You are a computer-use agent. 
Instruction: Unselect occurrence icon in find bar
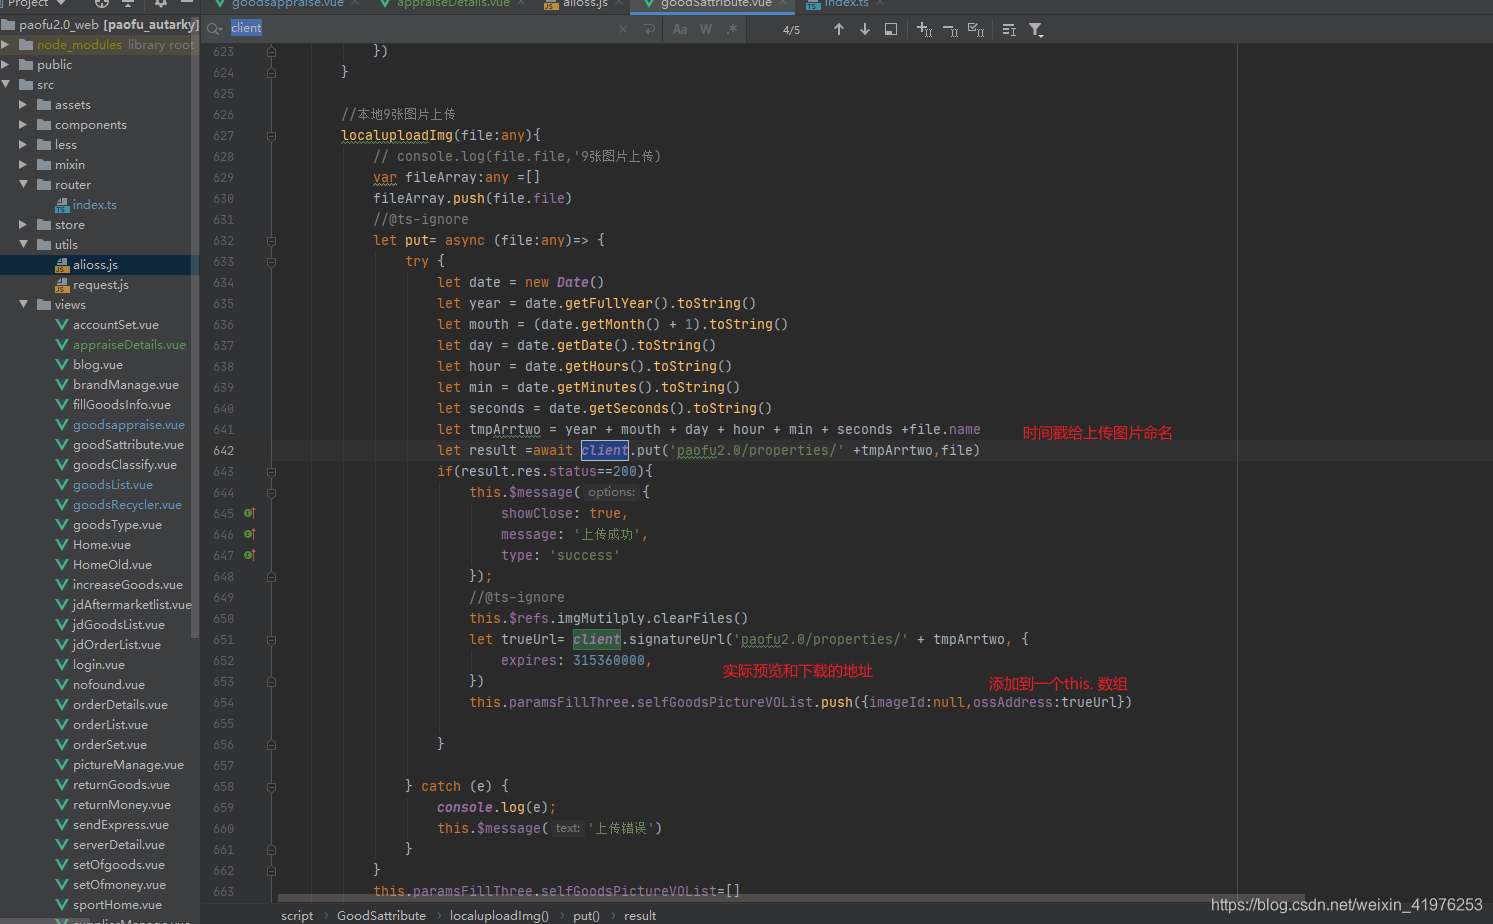click(950, 29)
